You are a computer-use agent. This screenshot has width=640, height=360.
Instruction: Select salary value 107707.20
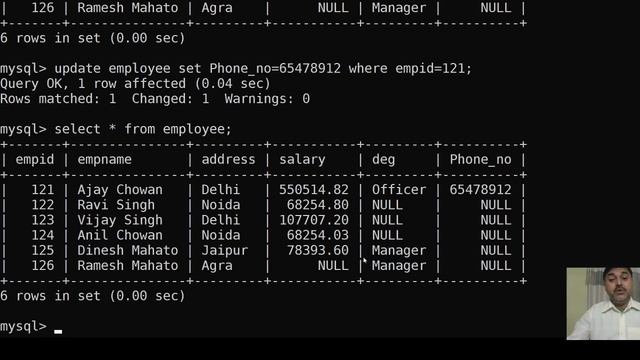(x=314, y=220)
